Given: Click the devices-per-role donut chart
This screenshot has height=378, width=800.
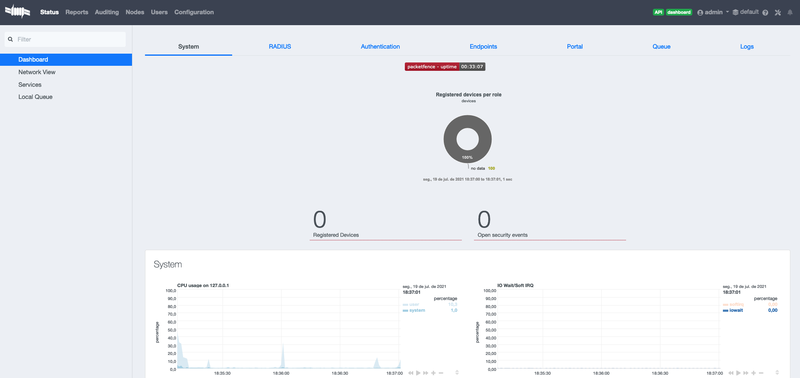Looking at the screenshot, I should pos(468,139).
